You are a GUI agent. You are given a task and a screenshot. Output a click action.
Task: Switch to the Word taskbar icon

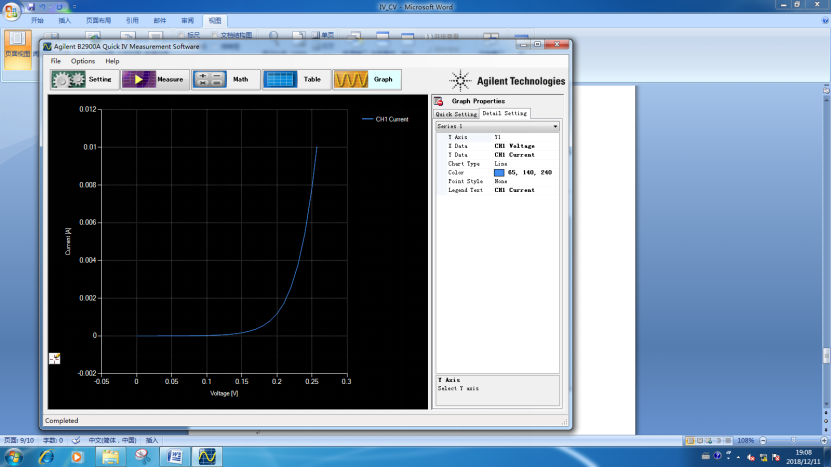point(175,457)
